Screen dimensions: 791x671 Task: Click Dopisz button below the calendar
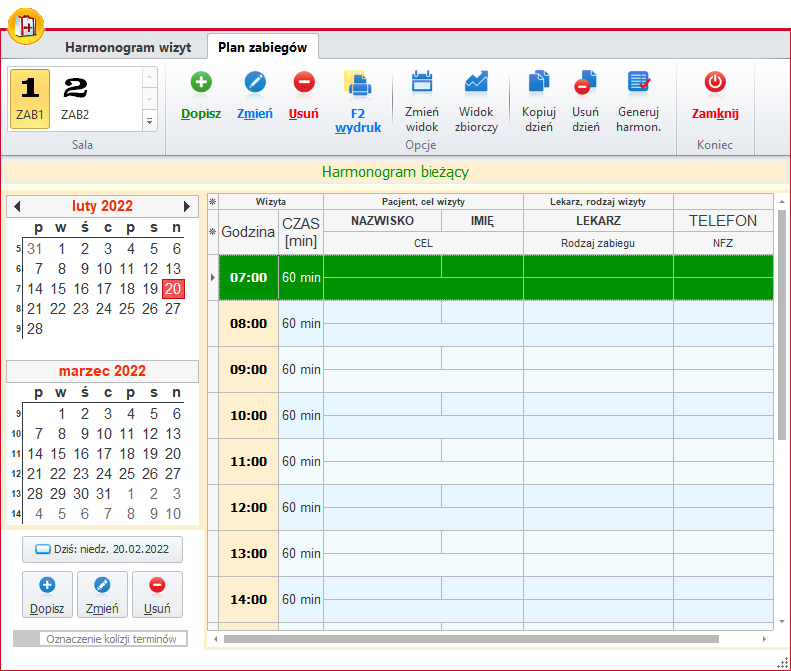pyautogui.click(x=47, y=595)
